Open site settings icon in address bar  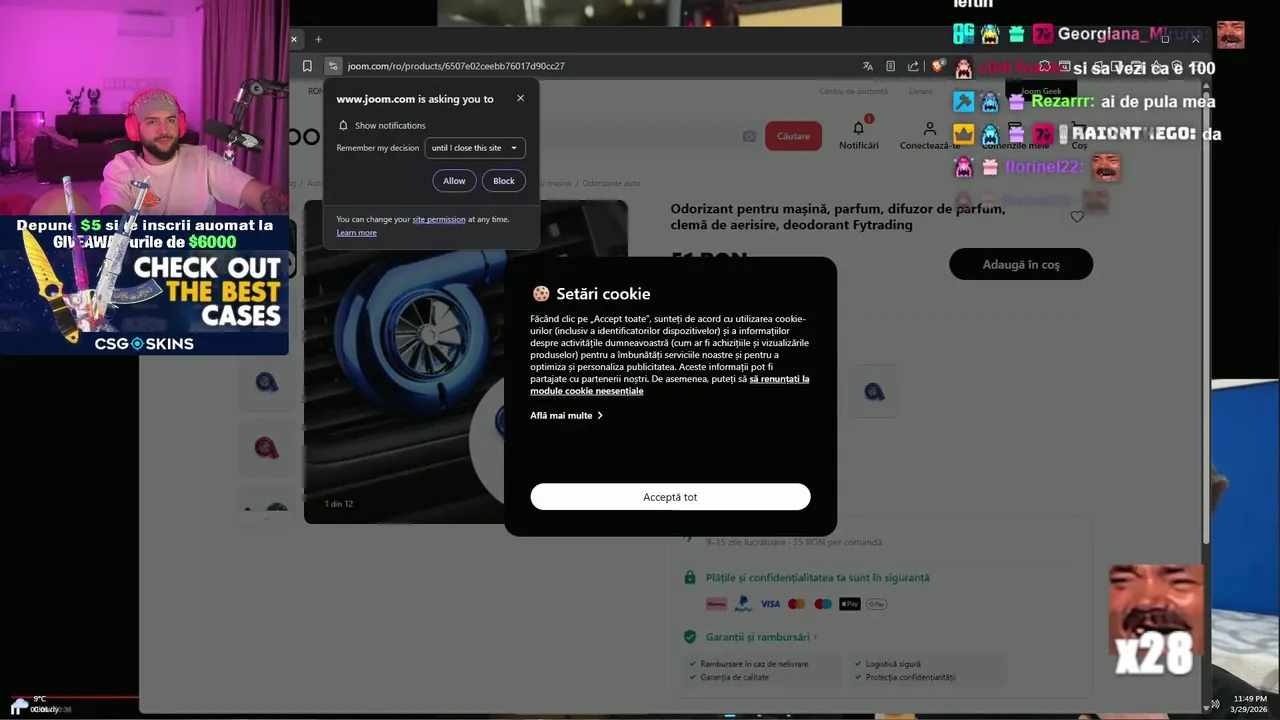(333, 66)
